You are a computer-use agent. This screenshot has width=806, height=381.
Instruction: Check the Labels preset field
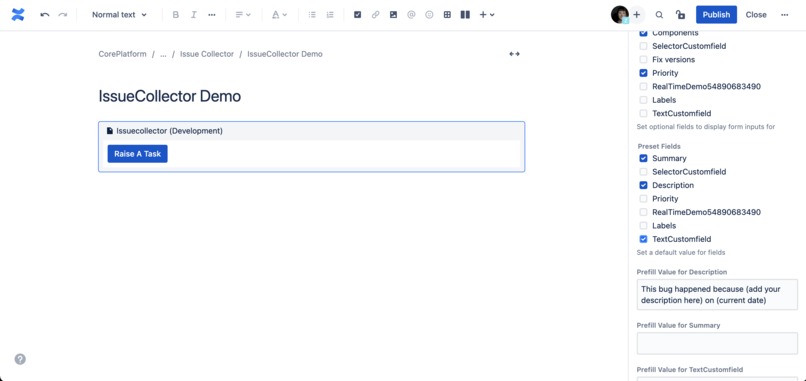643,226
